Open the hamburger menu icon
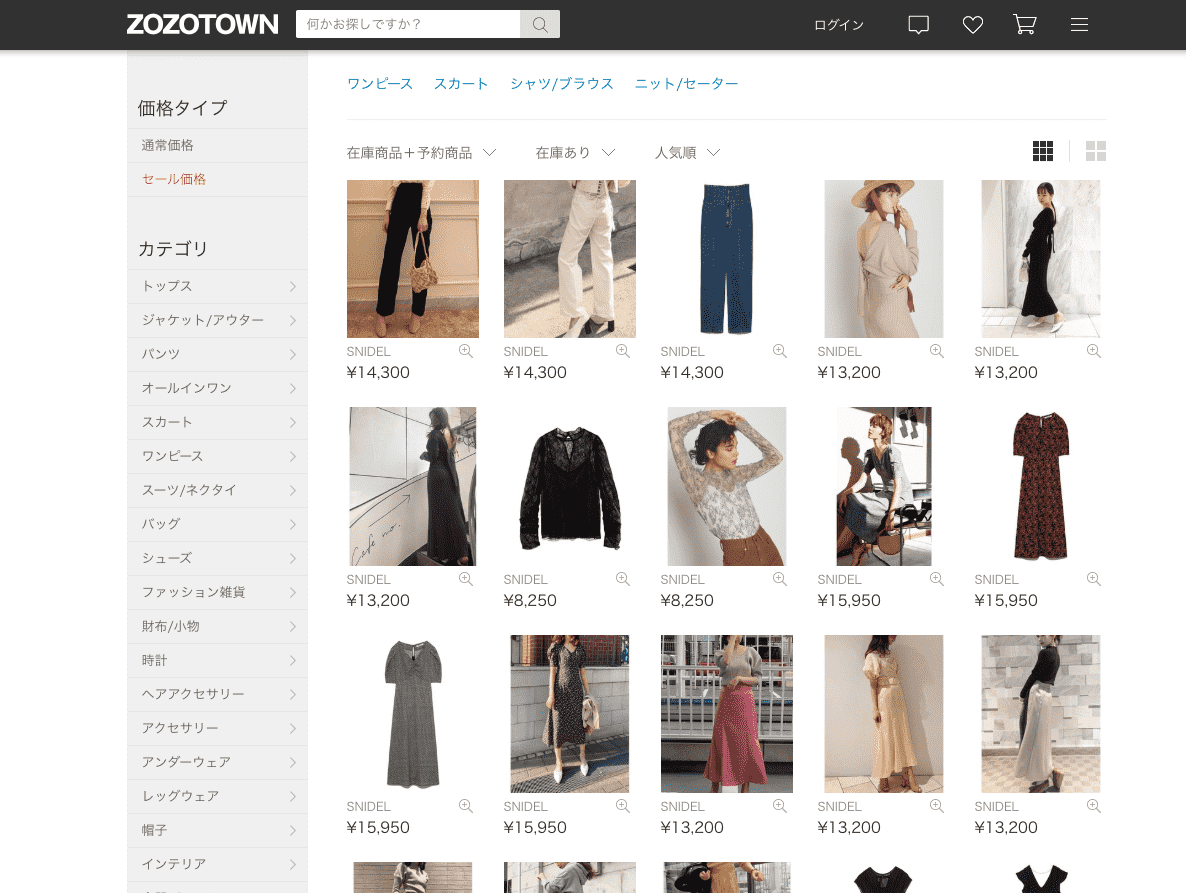 (1079, 25)
